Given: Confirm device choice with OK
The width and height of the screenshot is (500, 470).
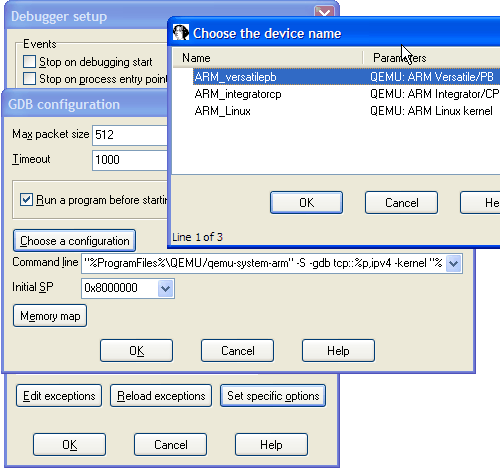Looking at the screenshot, I should click(x=306, y=202).
